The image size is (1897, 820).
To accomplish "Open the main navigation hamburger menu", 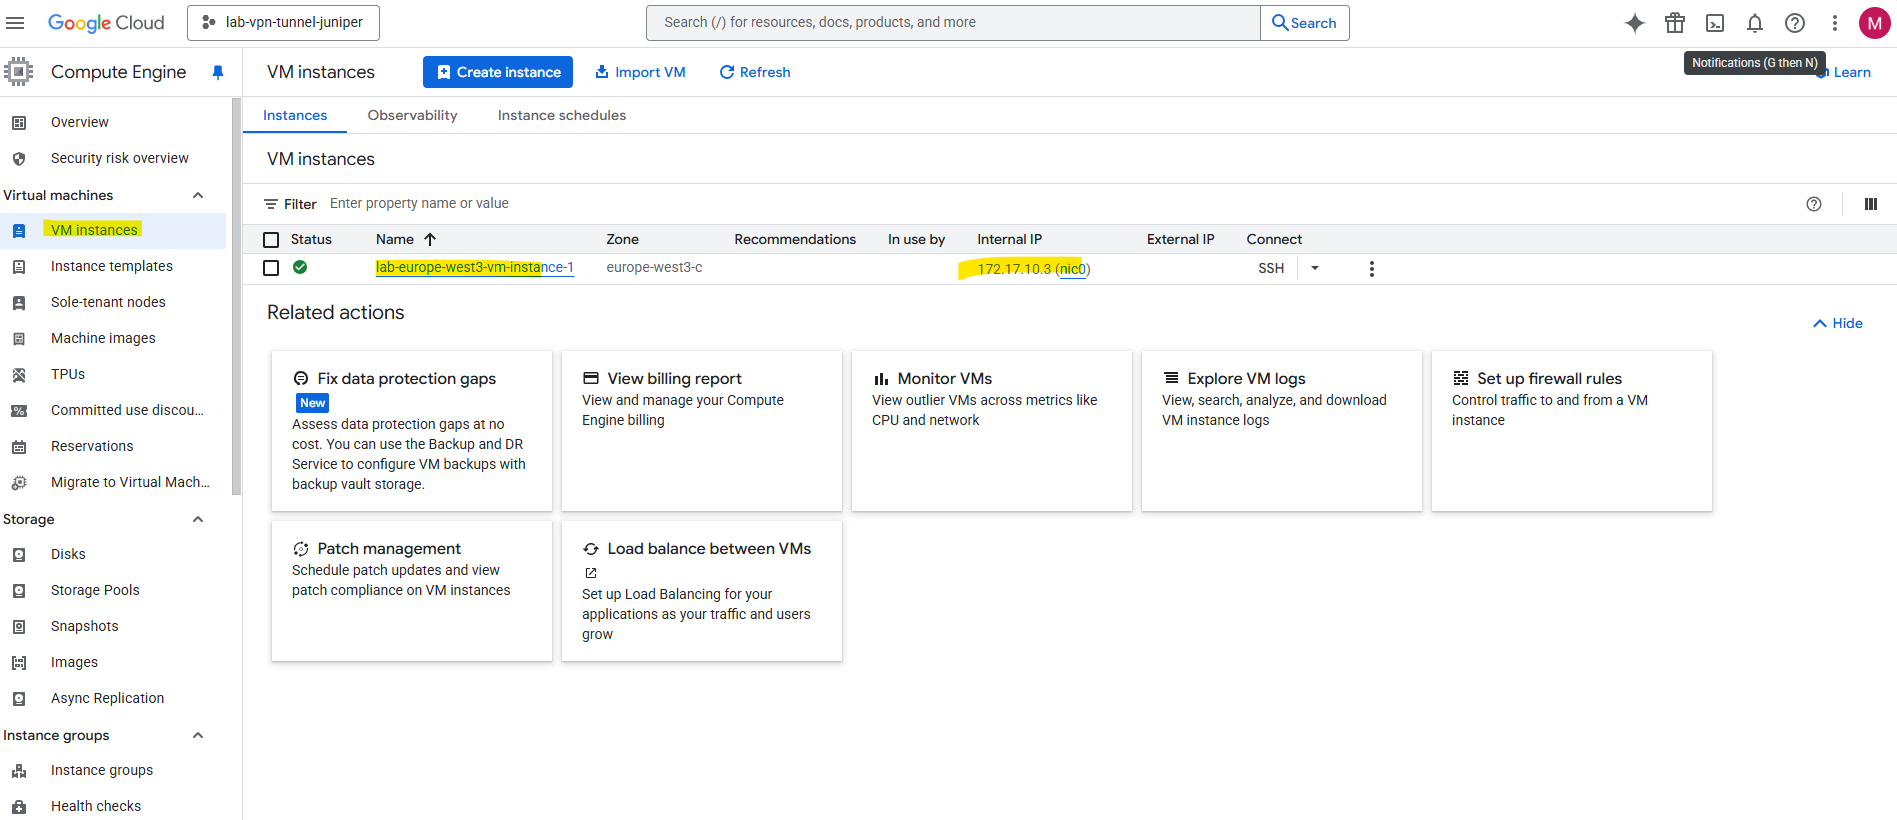I will (x=15, y=22).
